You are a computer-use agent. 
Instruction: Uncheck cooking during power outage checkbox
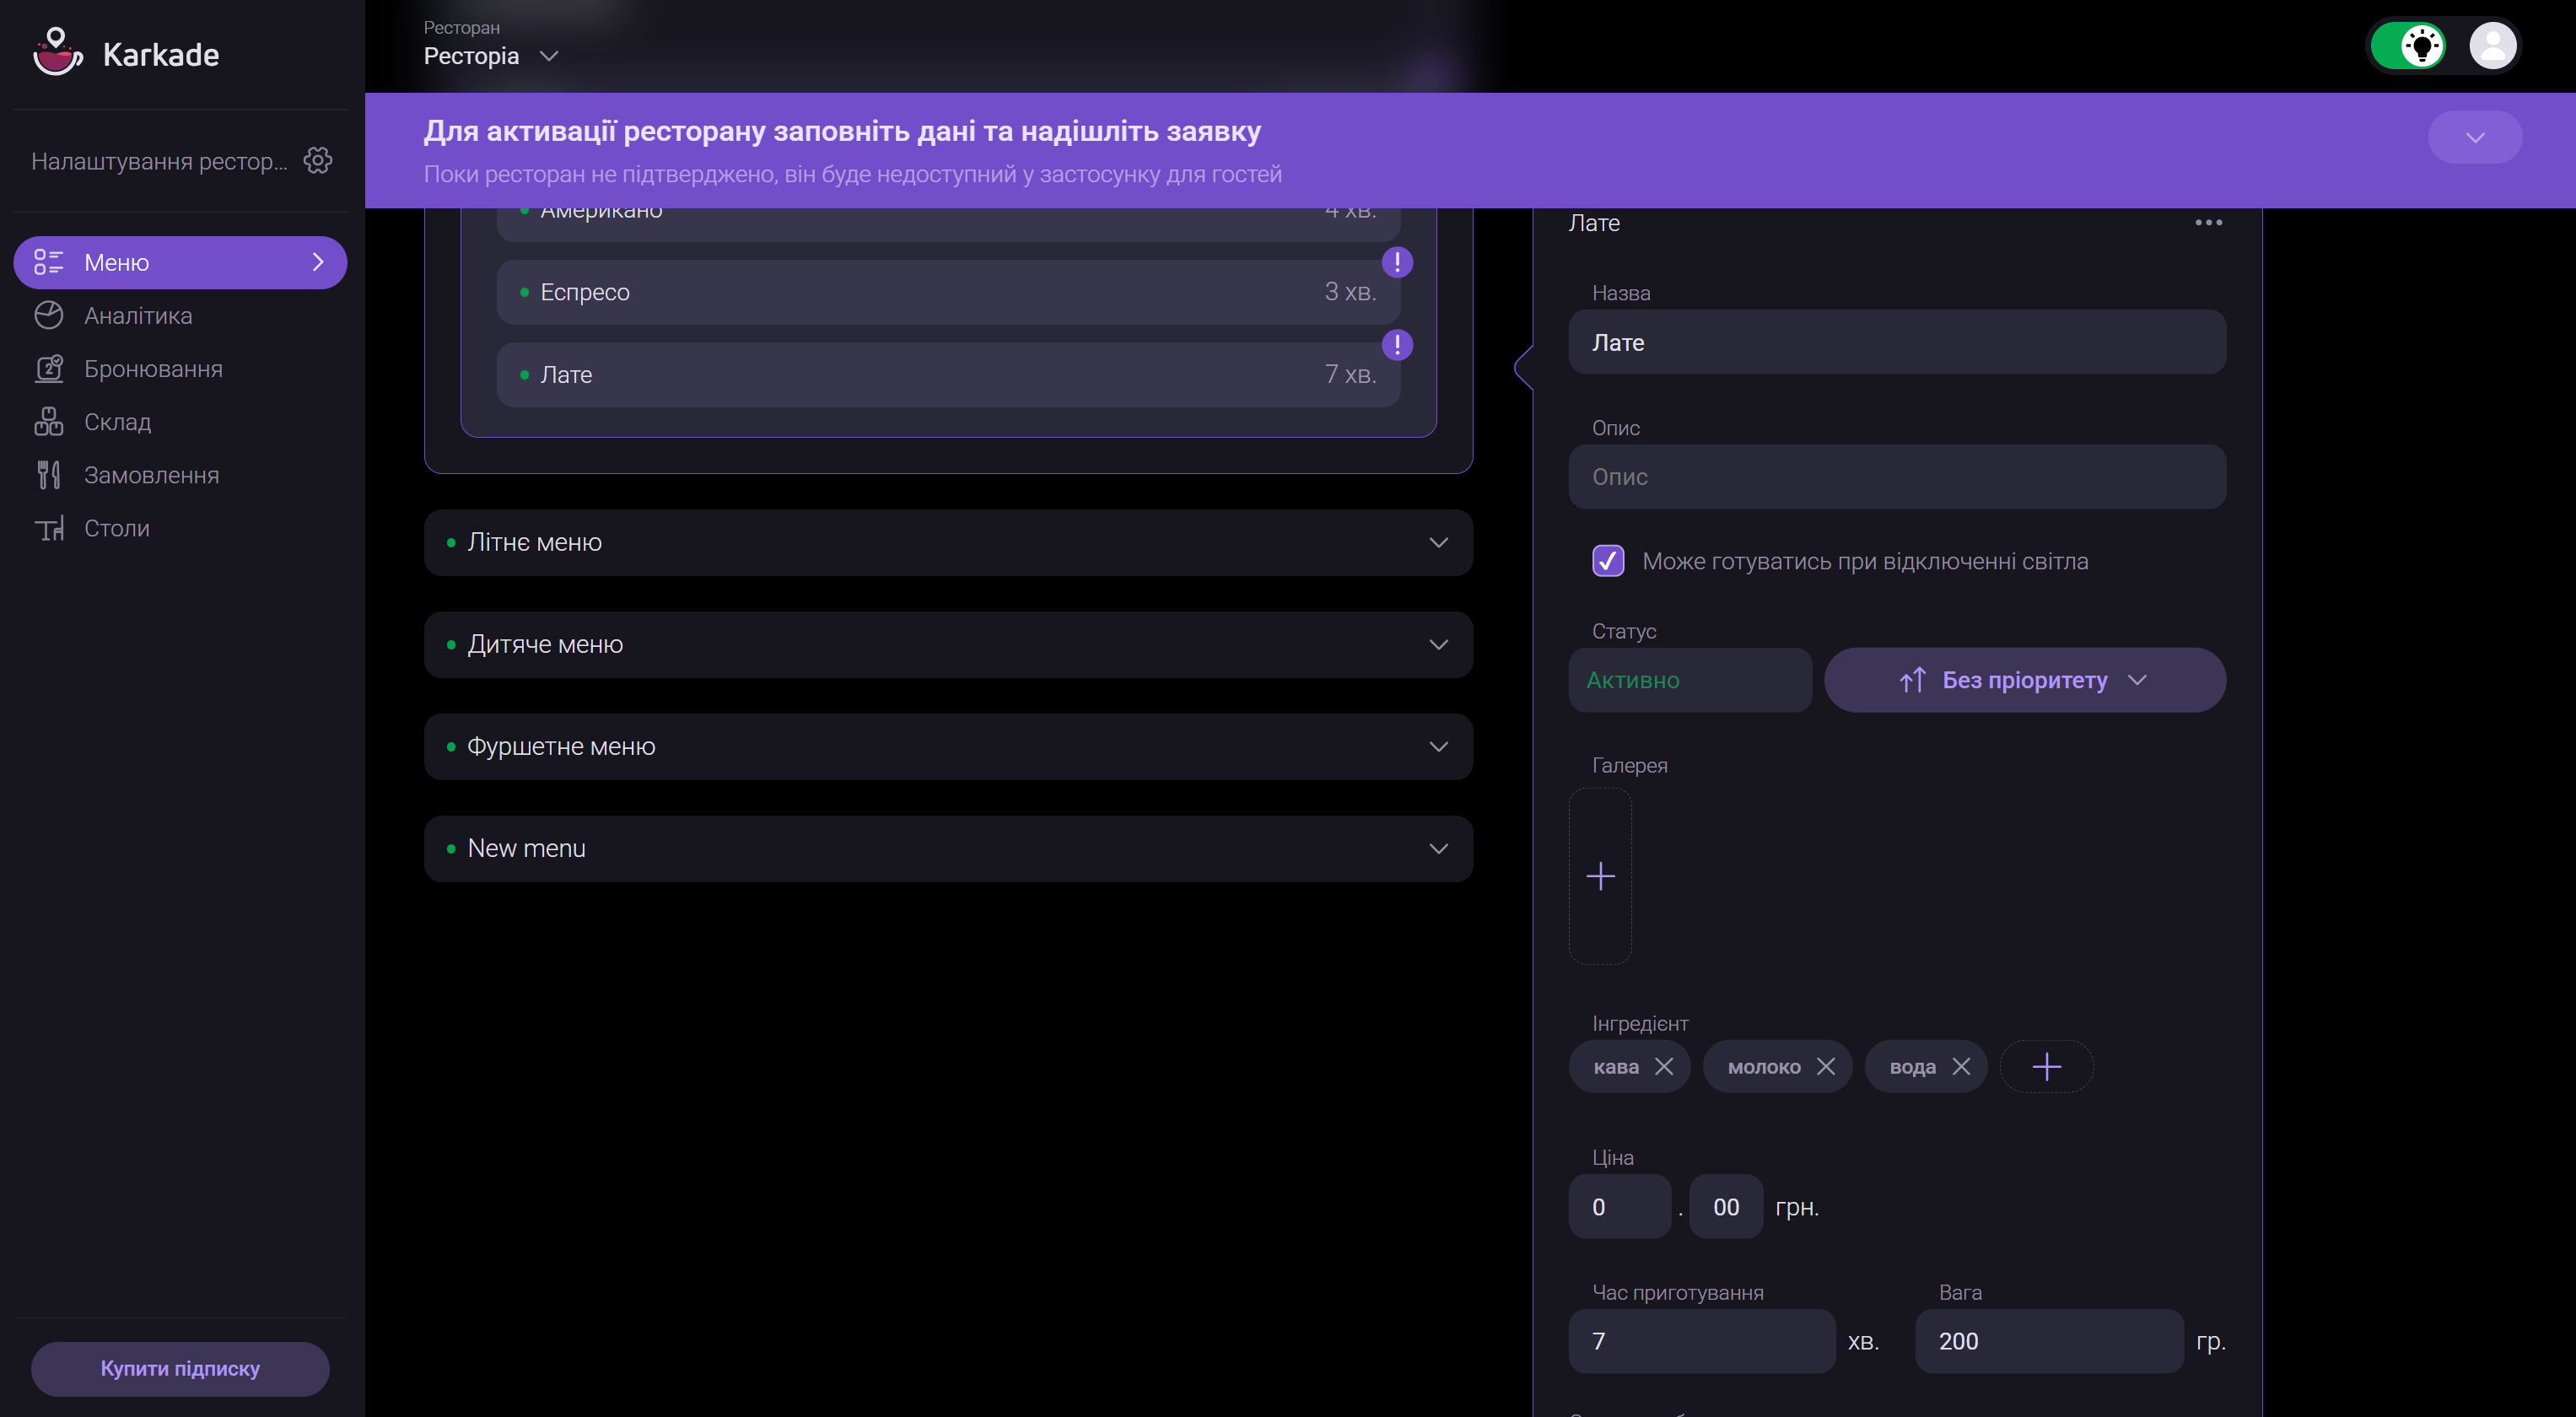point(1608,561)
